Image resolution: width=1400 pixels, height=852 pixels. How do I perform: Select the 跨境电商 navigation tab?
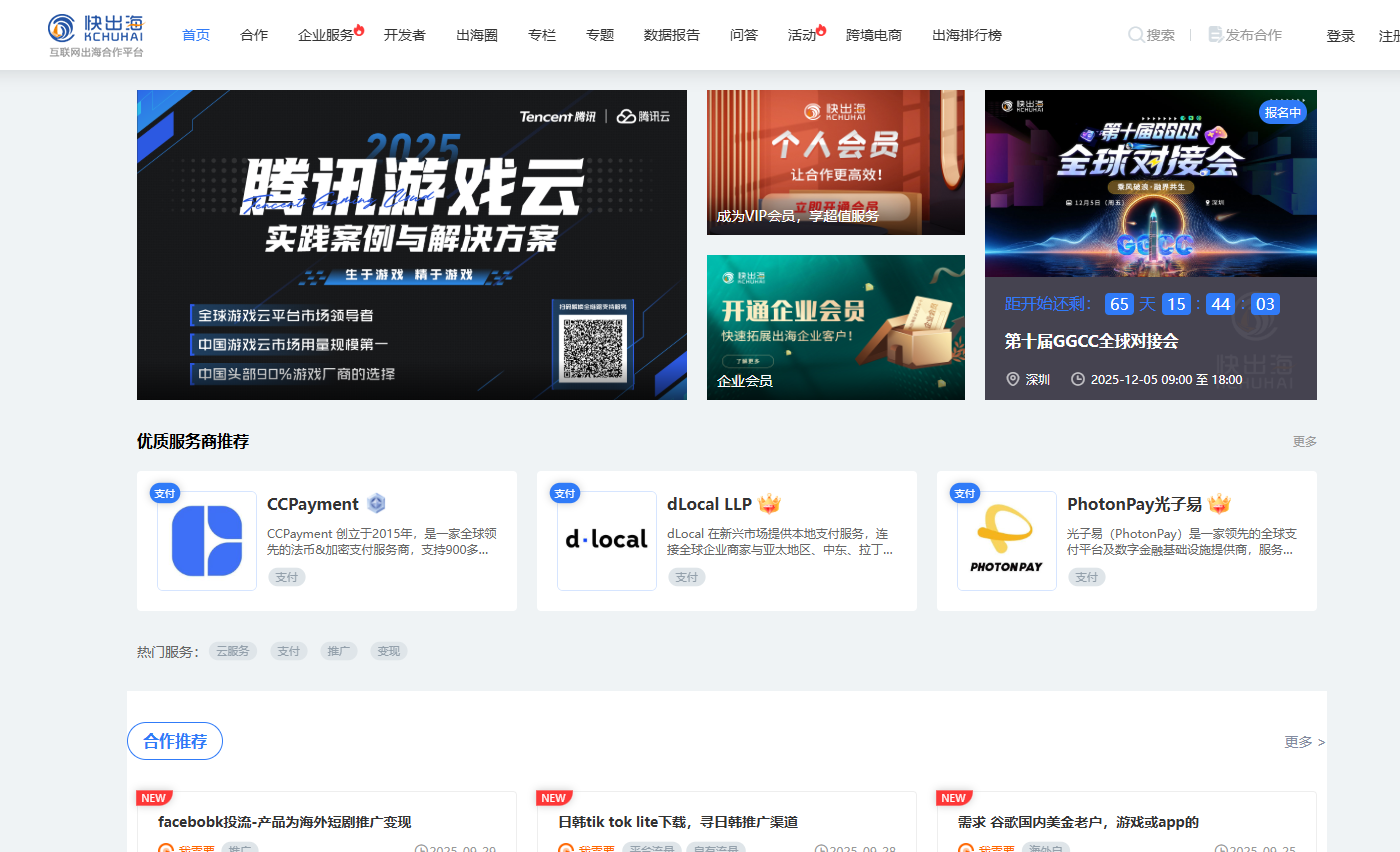(874, 35)
